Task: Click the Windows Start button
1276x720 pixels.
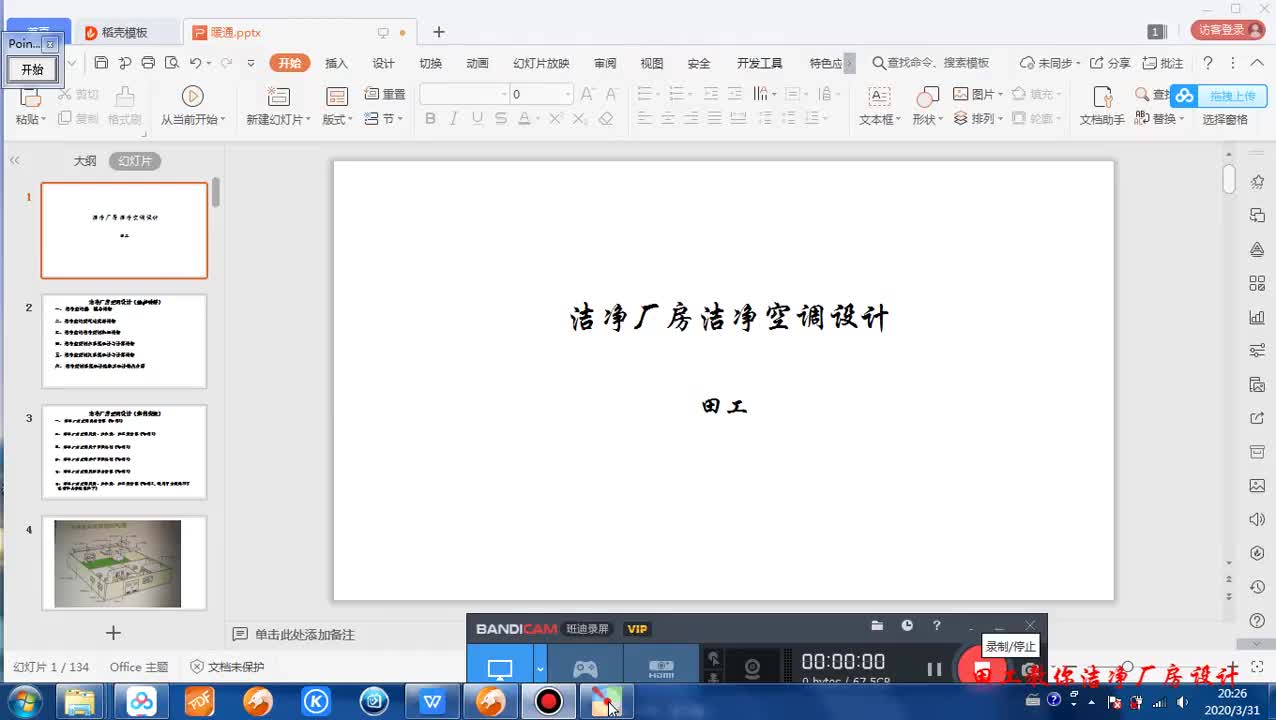Action: pos(23,702)
